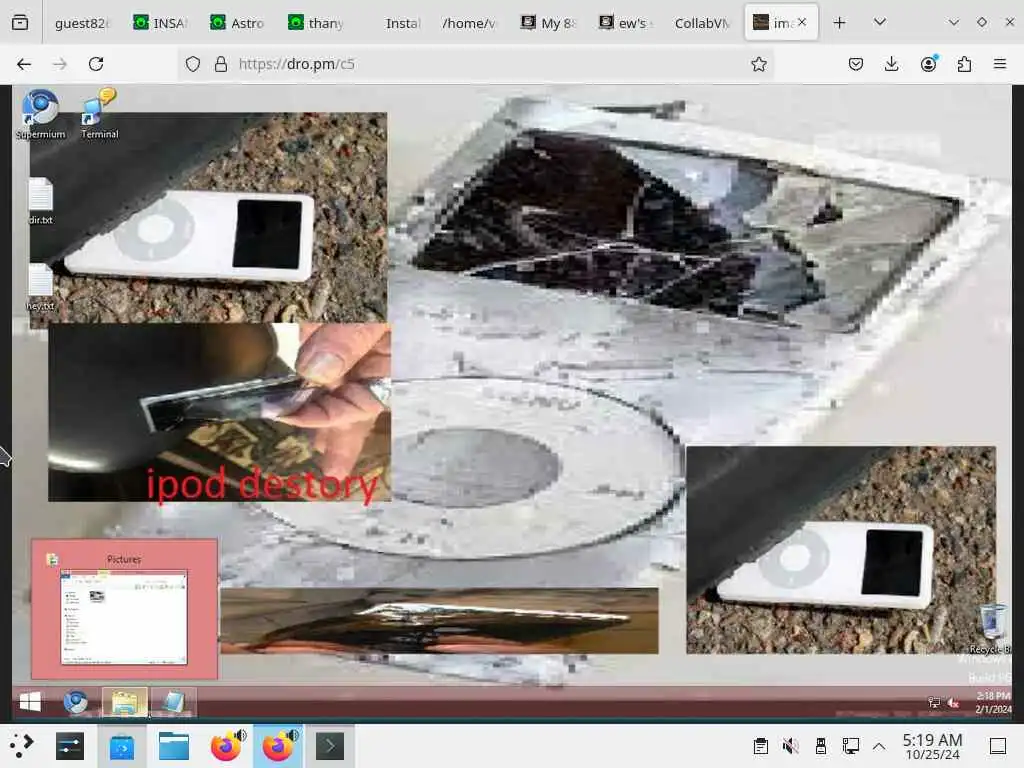
Task: Open tracking protection shield icon
Action: [193, 64]
